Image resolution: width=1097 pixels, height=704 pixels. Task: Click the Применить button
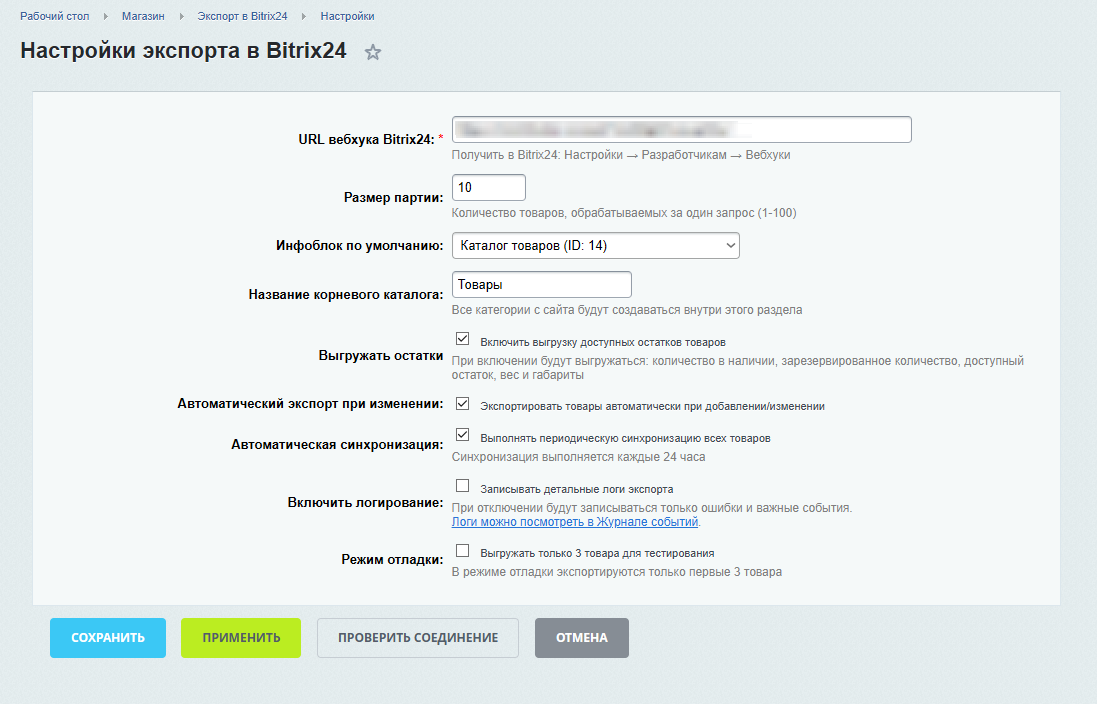pos(241,638)
